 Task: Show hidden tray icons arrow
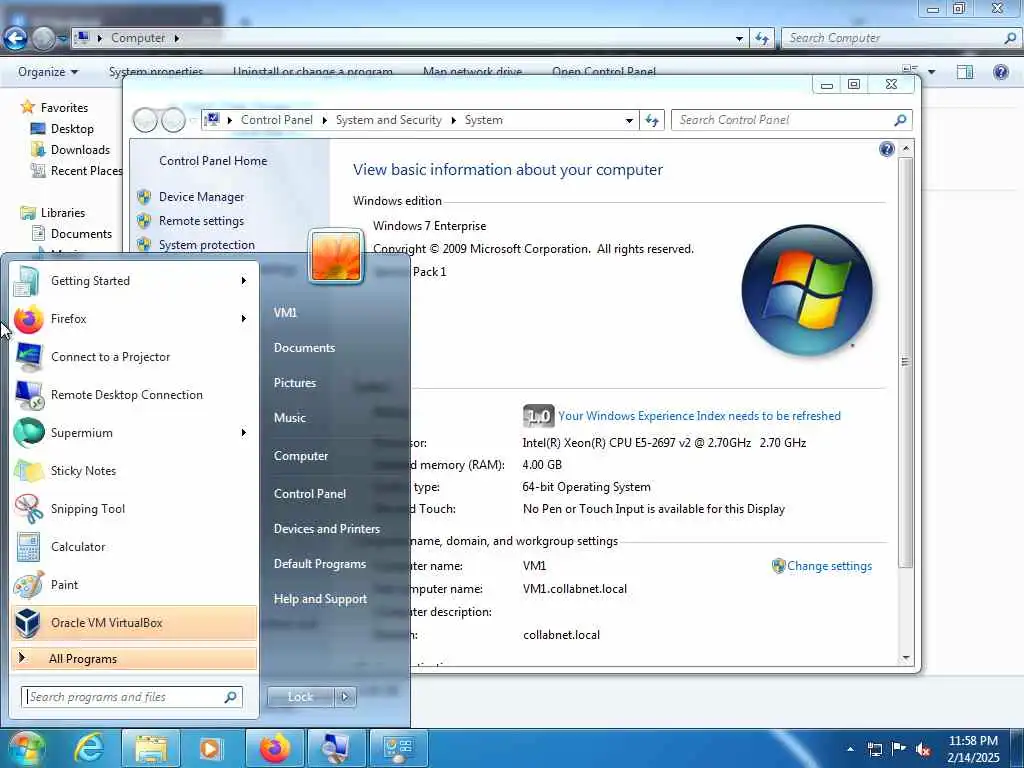pos(850,749)
